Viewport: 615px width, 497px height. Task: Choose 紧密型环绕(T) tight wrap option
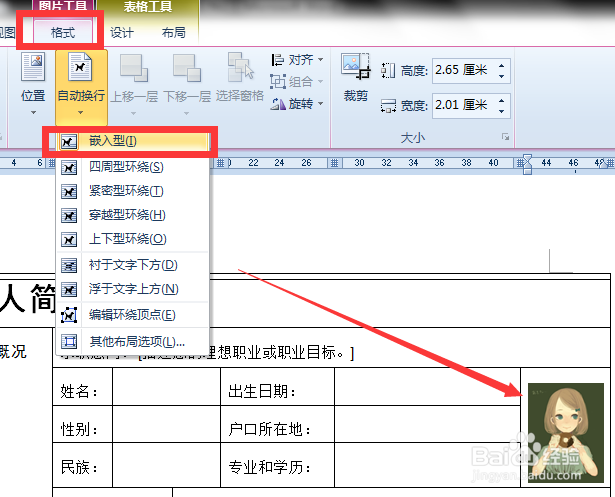(x=133, y=191)
